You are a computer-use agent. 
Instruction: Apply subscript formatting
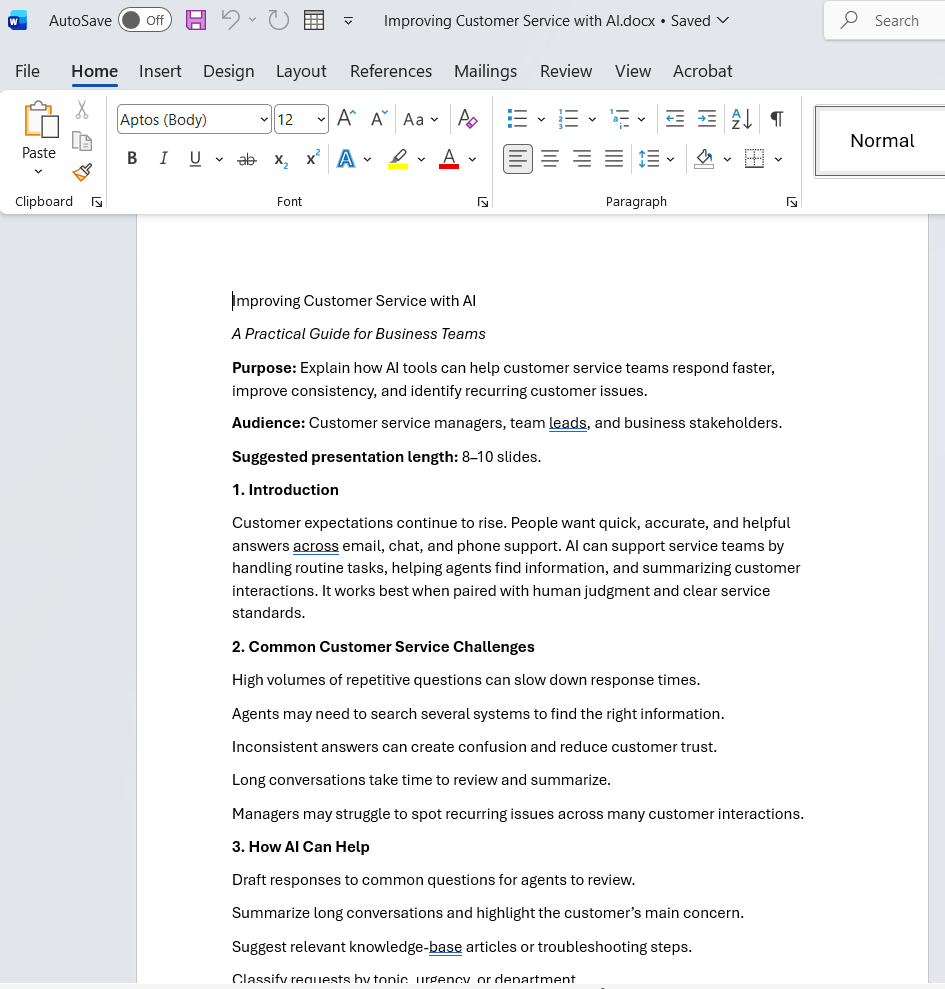click(x=281, y=160)
